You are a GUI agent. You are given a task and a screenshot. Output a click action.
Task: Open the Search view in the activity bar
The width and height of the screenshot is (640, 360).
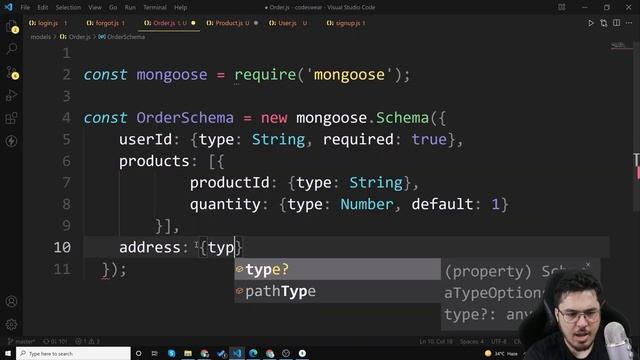(11, 49)
